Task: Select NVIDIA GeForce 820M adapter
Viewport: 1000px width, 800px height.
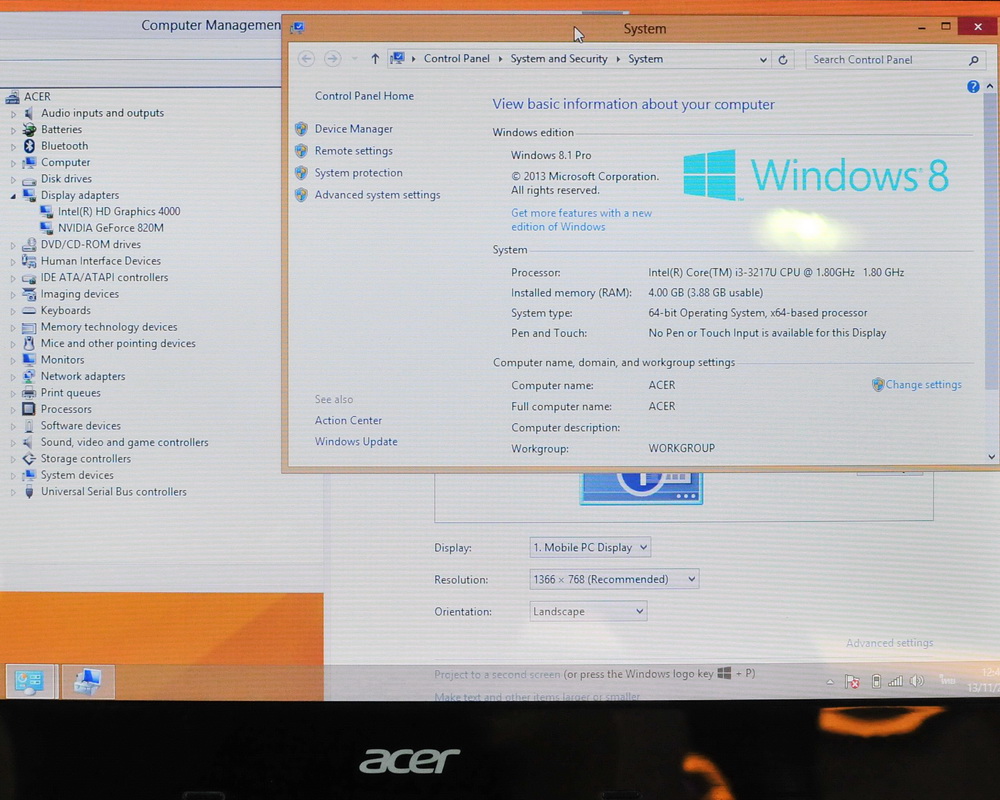Action: (110, 228)
